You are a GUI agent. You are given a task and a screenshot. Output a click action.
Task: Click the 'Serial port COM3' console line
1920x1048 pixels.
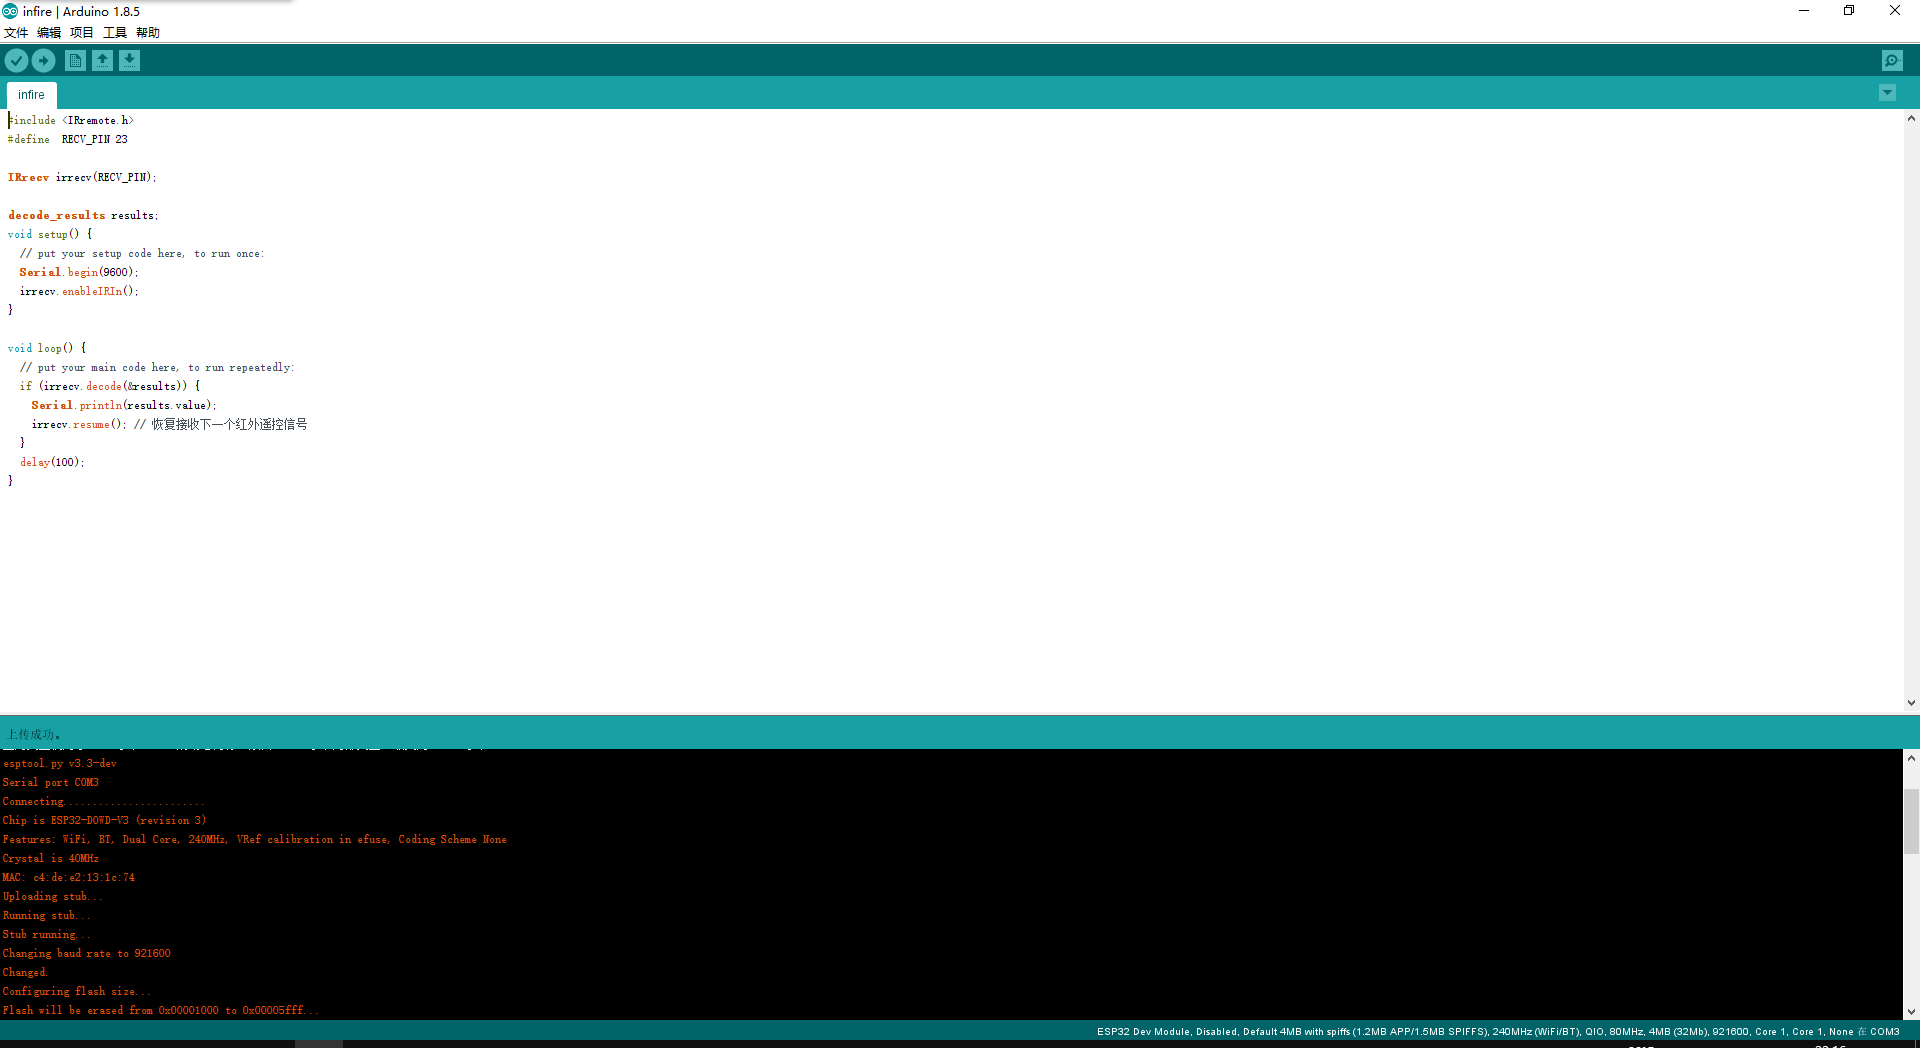coord(51,783)
